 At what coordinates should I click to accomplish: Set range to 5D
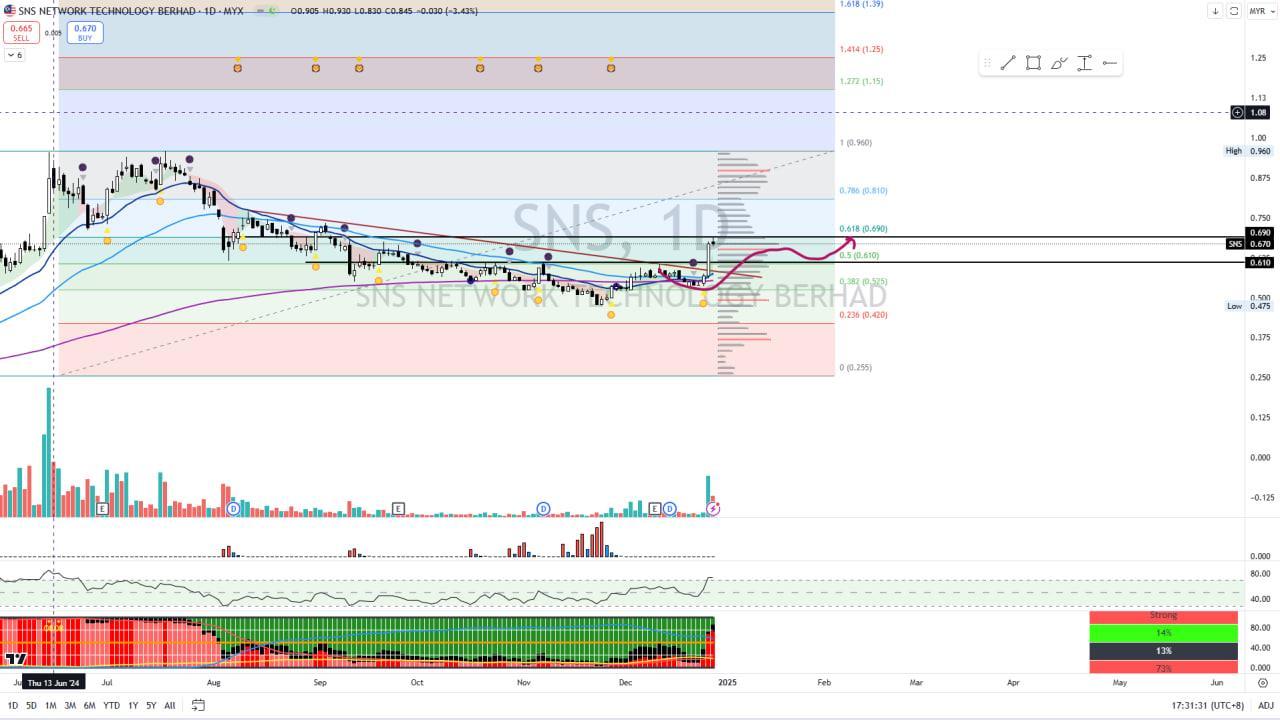32,705
